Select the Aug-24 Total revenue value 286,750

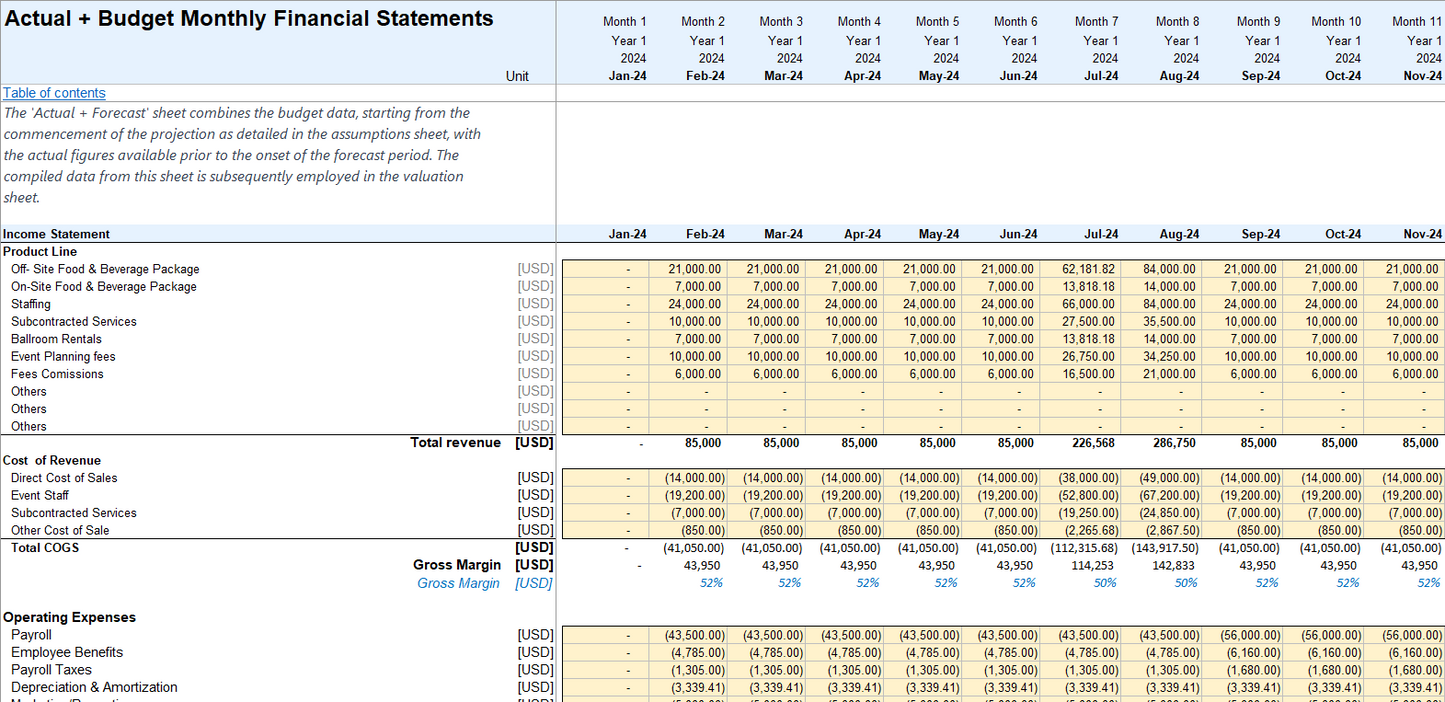point(1173,443)
